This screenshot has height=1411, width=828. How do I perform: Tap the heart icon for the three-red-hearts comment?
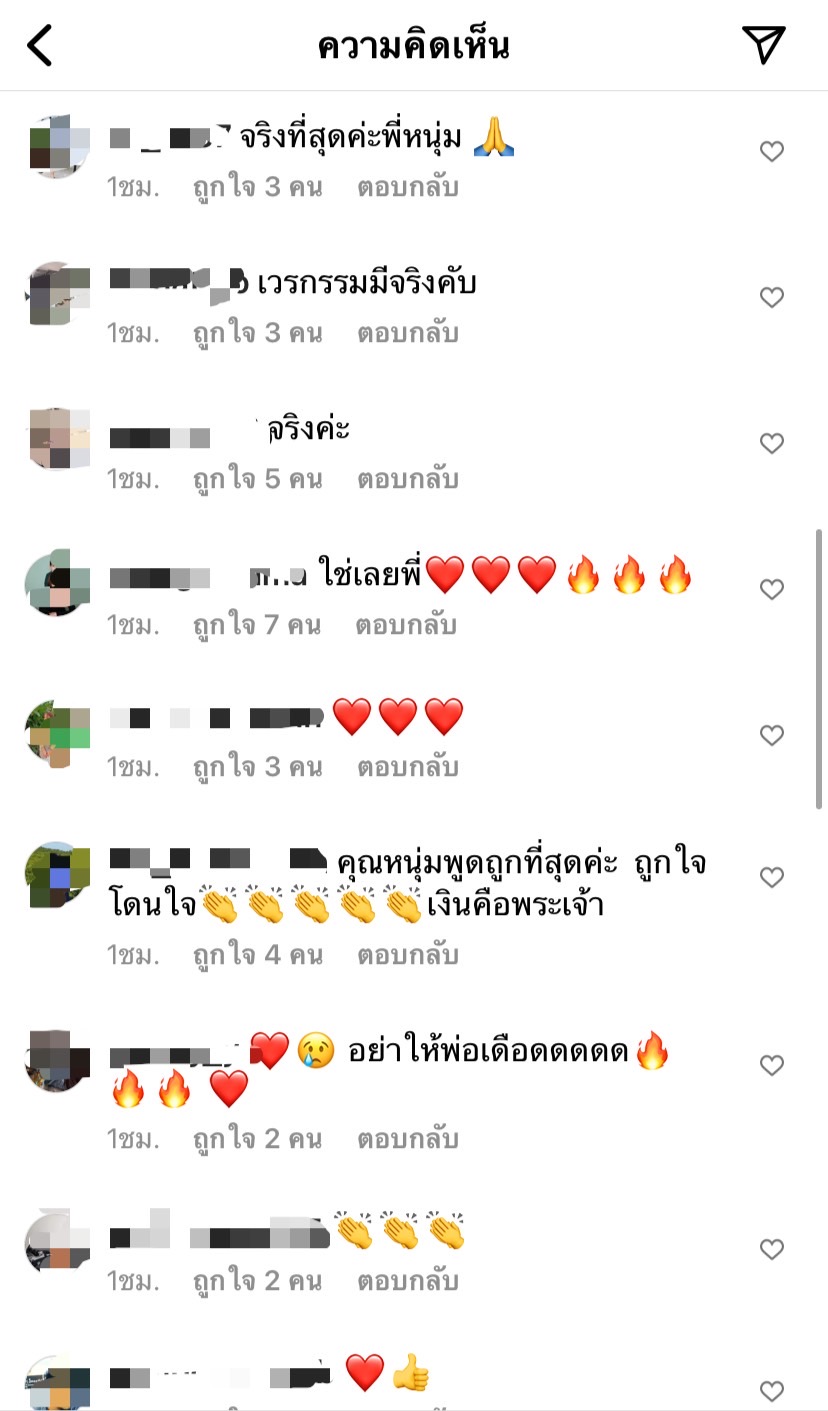tap(772, 736)
